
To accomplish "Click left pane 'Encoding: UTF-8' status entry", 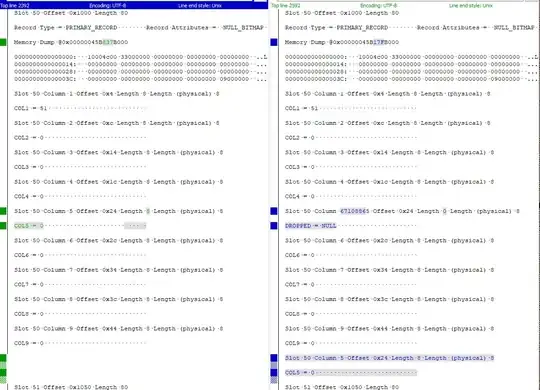I will (107, 6).
